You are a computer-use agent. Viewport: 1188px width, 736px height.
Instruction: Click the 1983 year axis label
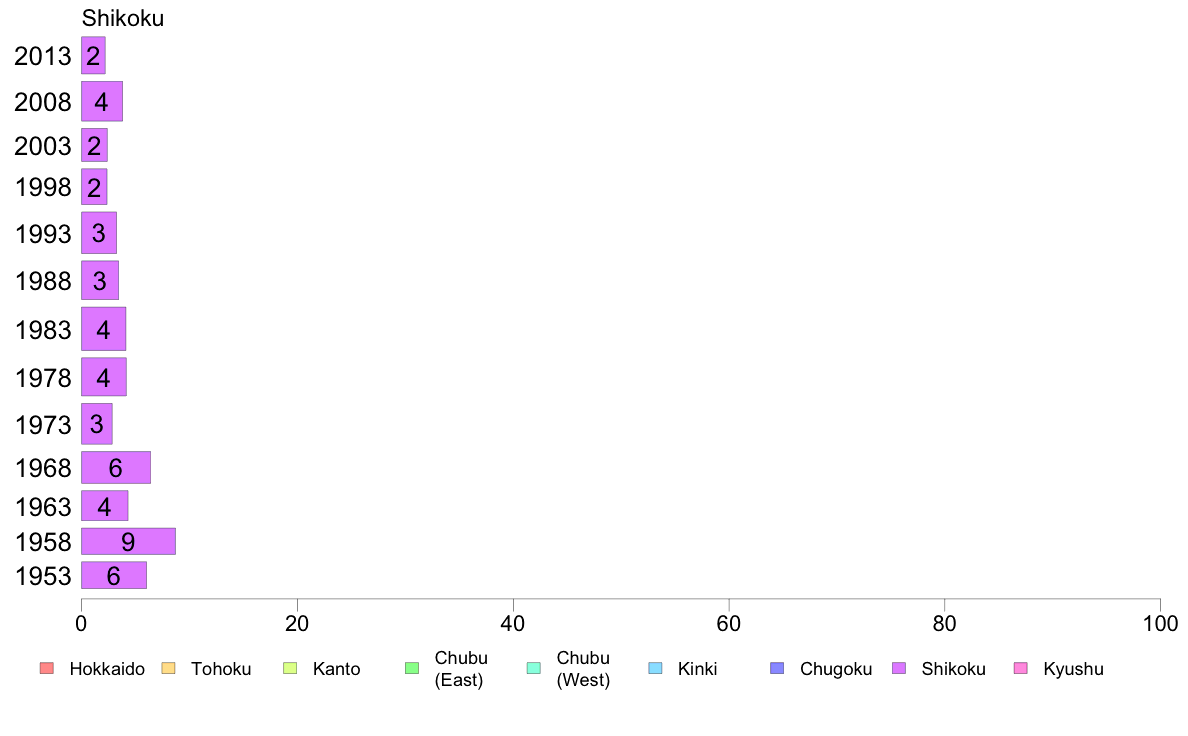43,330
